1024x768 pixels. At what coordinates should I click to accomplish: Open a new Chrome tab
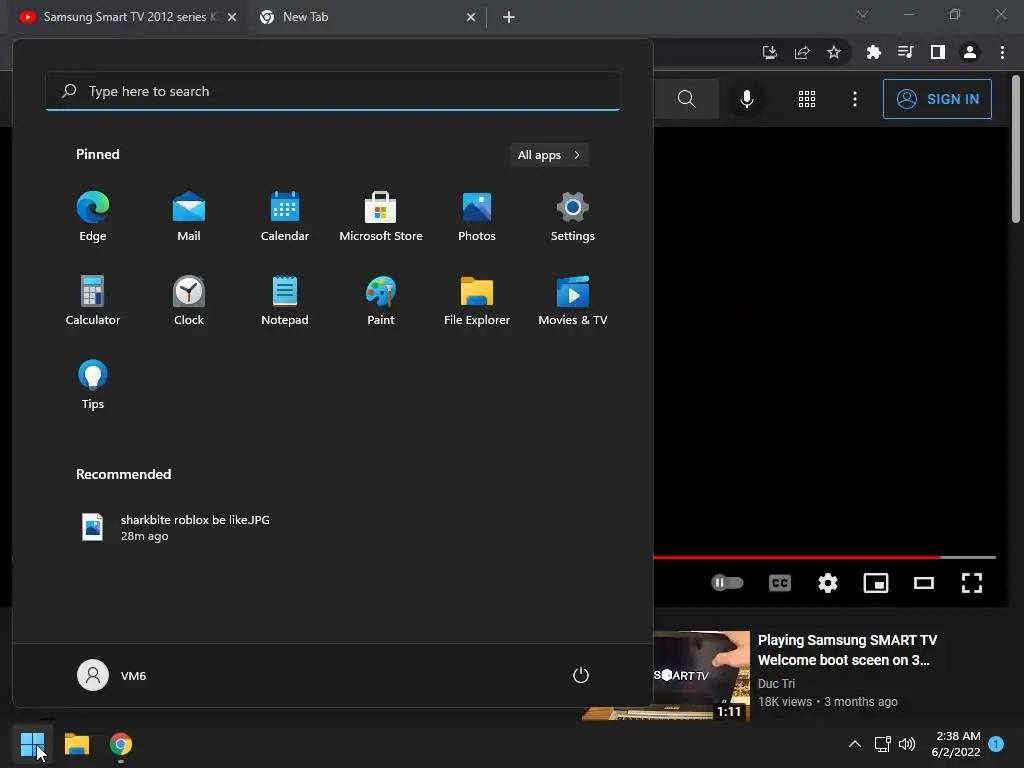pos(509,17)
